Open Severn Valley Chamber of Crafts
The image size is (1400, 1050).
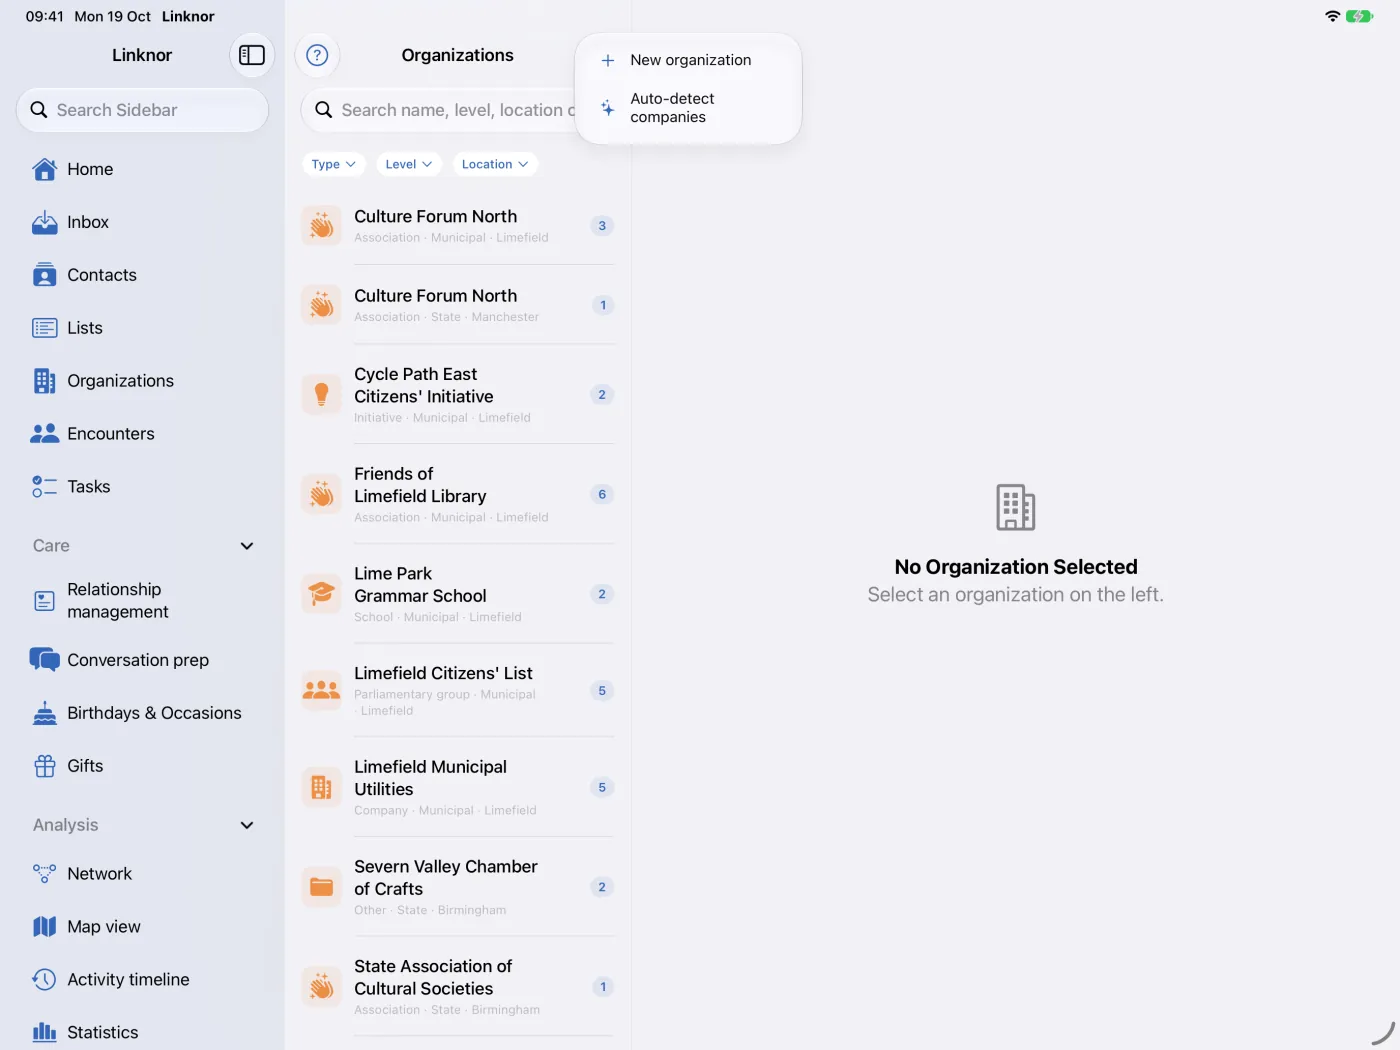(458, 887)
